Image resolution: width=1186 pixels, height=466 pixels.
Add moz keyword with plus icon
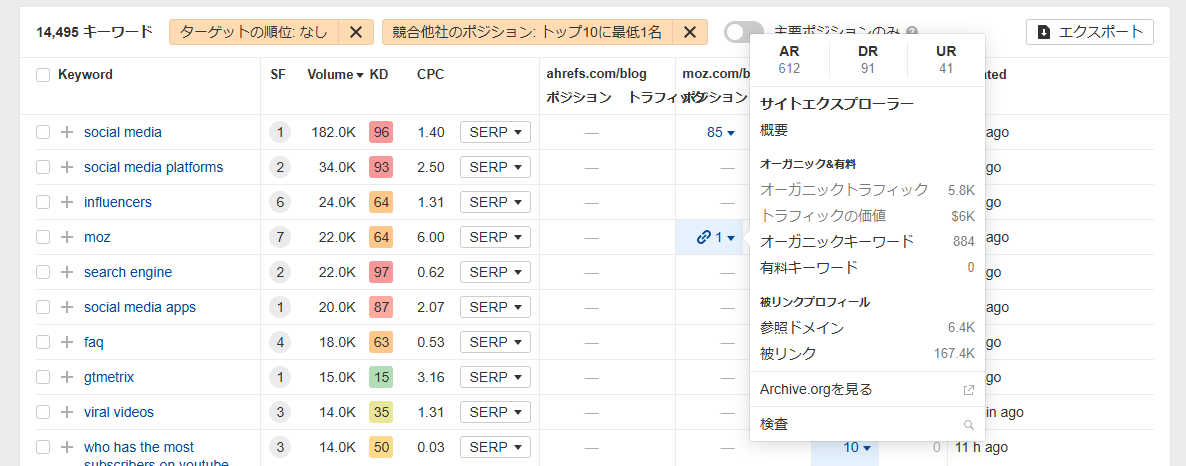(x=67, y=238)
